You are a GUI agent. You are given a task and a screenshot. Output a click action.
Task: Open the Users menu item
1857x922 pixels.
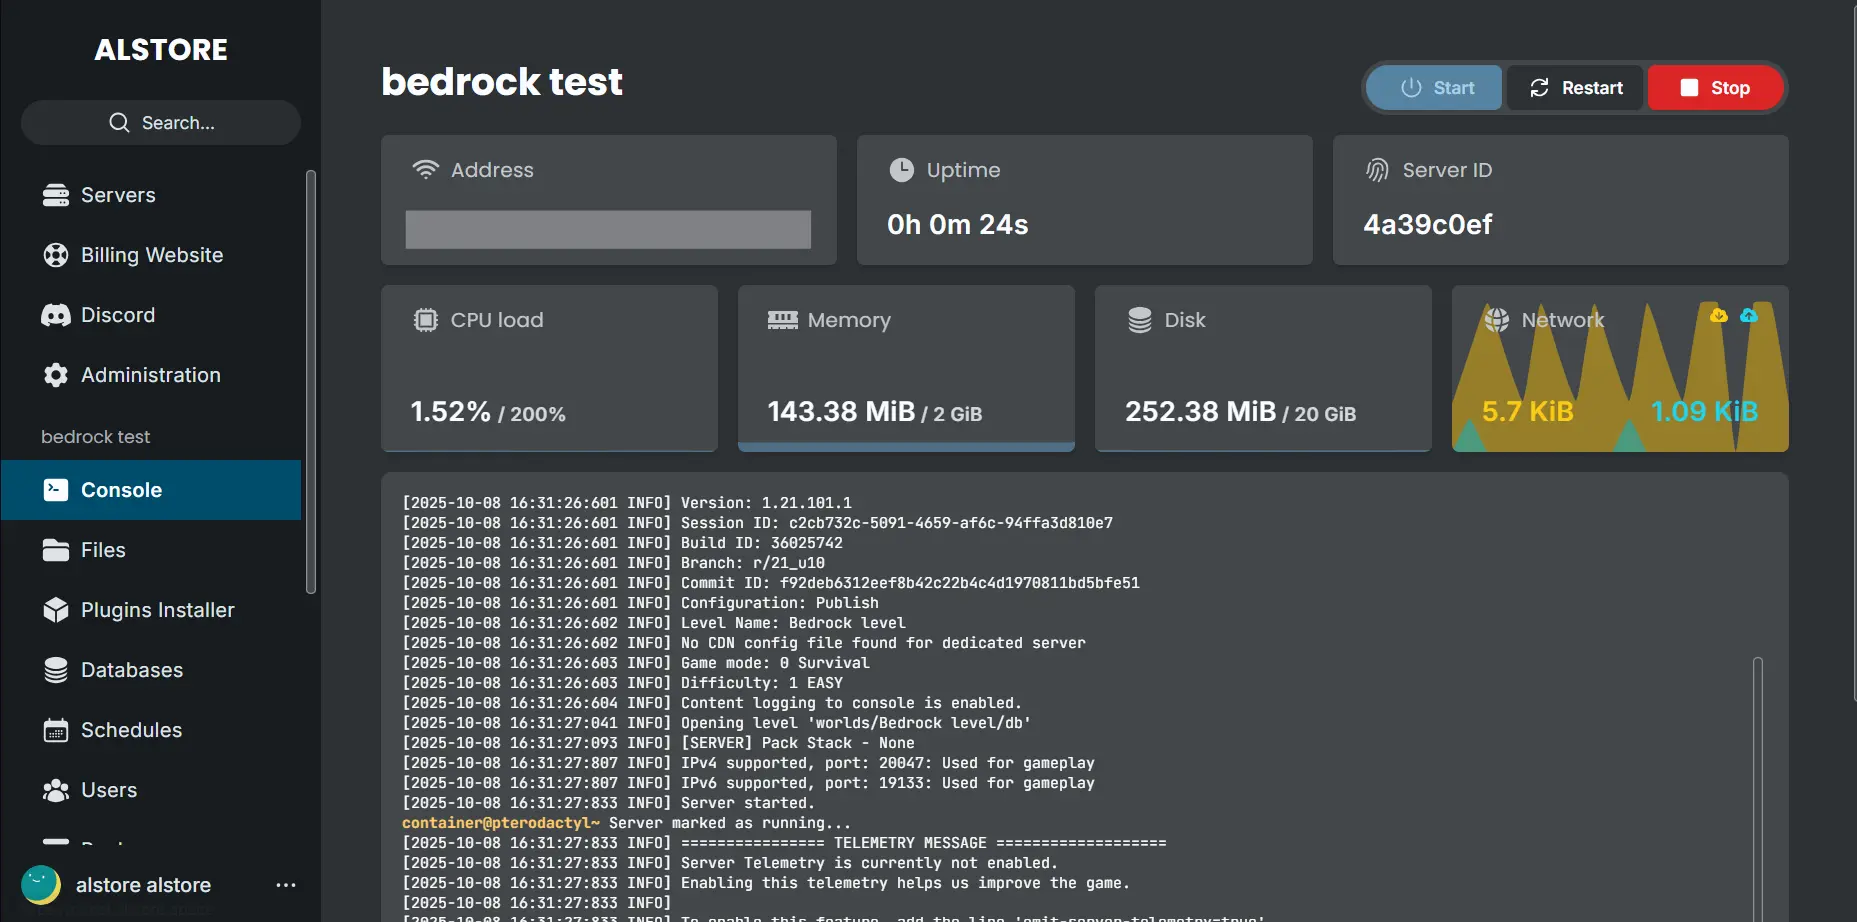click(x=109, y=790)
